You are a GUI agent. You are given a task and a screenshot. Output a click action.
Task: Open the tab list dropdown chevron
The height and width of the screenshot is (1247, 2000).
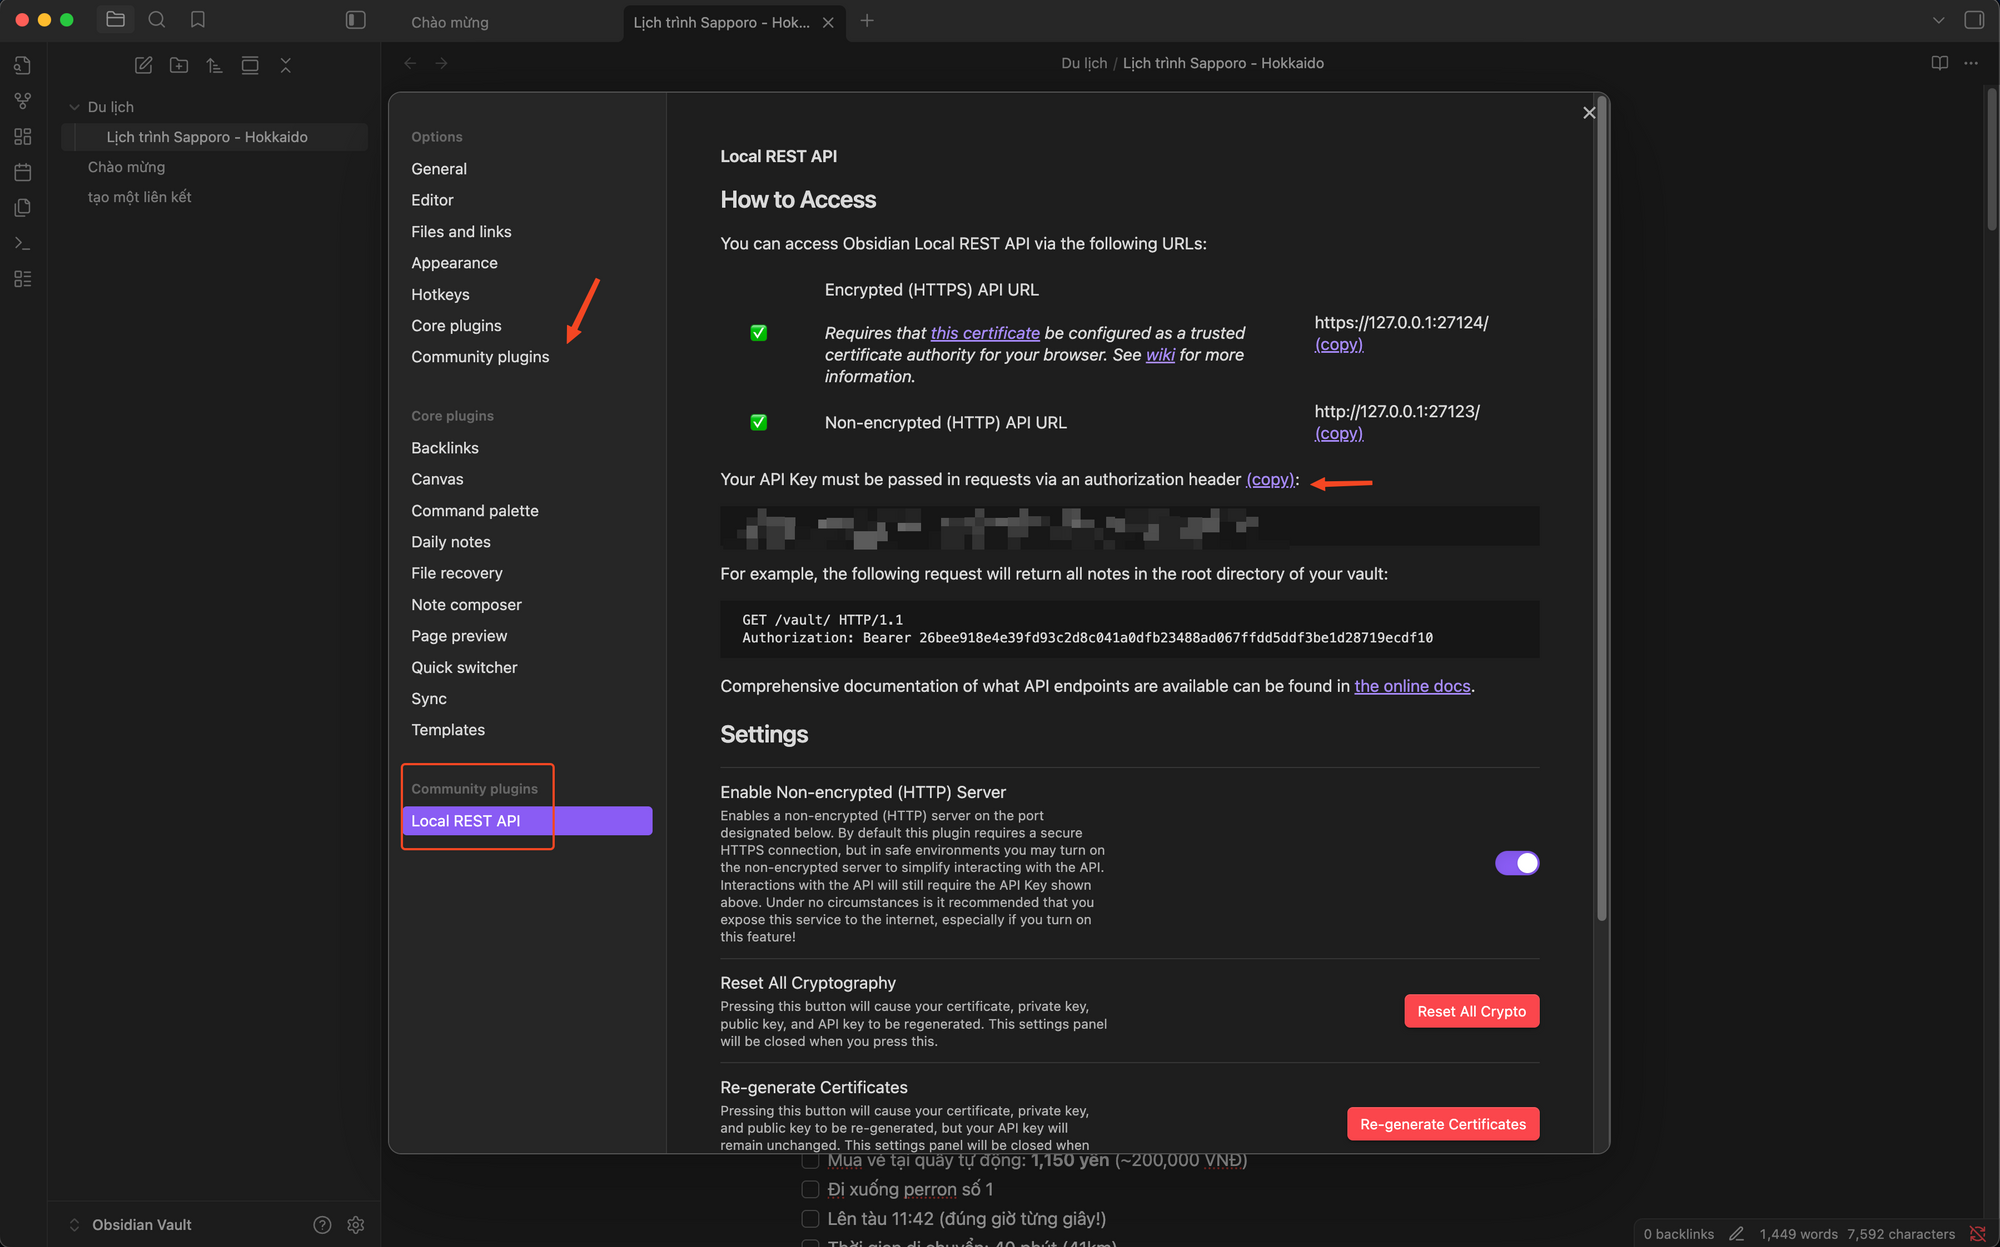(x=1938, y=20)
